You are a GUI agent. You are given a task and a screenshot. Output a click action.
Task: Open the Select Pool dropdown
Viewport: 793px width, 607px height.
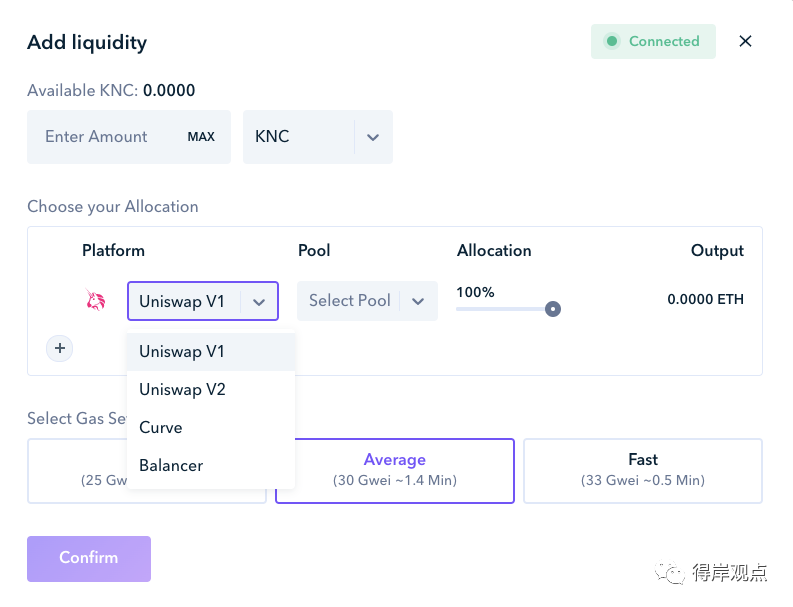click(x=367, y=301)
